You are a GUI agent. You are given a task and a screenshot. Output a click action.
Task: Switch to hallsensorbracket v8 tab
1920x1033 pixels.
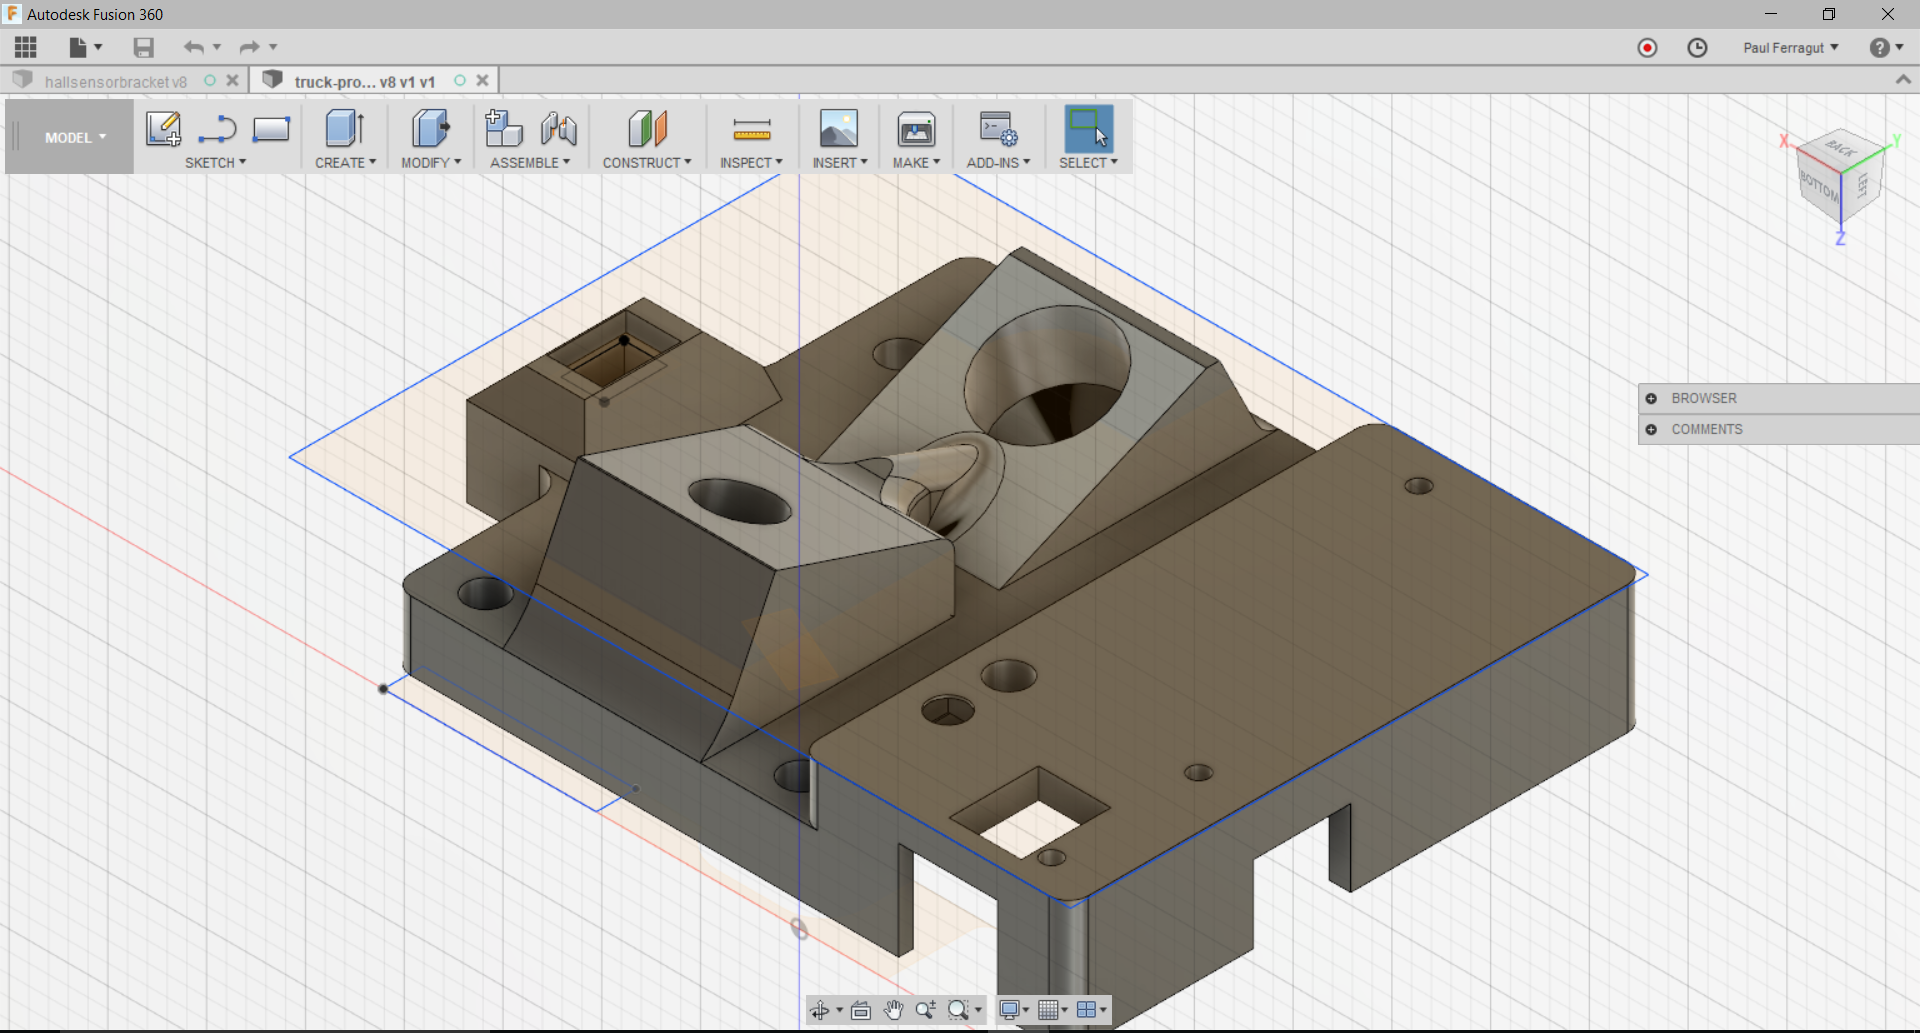(x=115, y=81)
